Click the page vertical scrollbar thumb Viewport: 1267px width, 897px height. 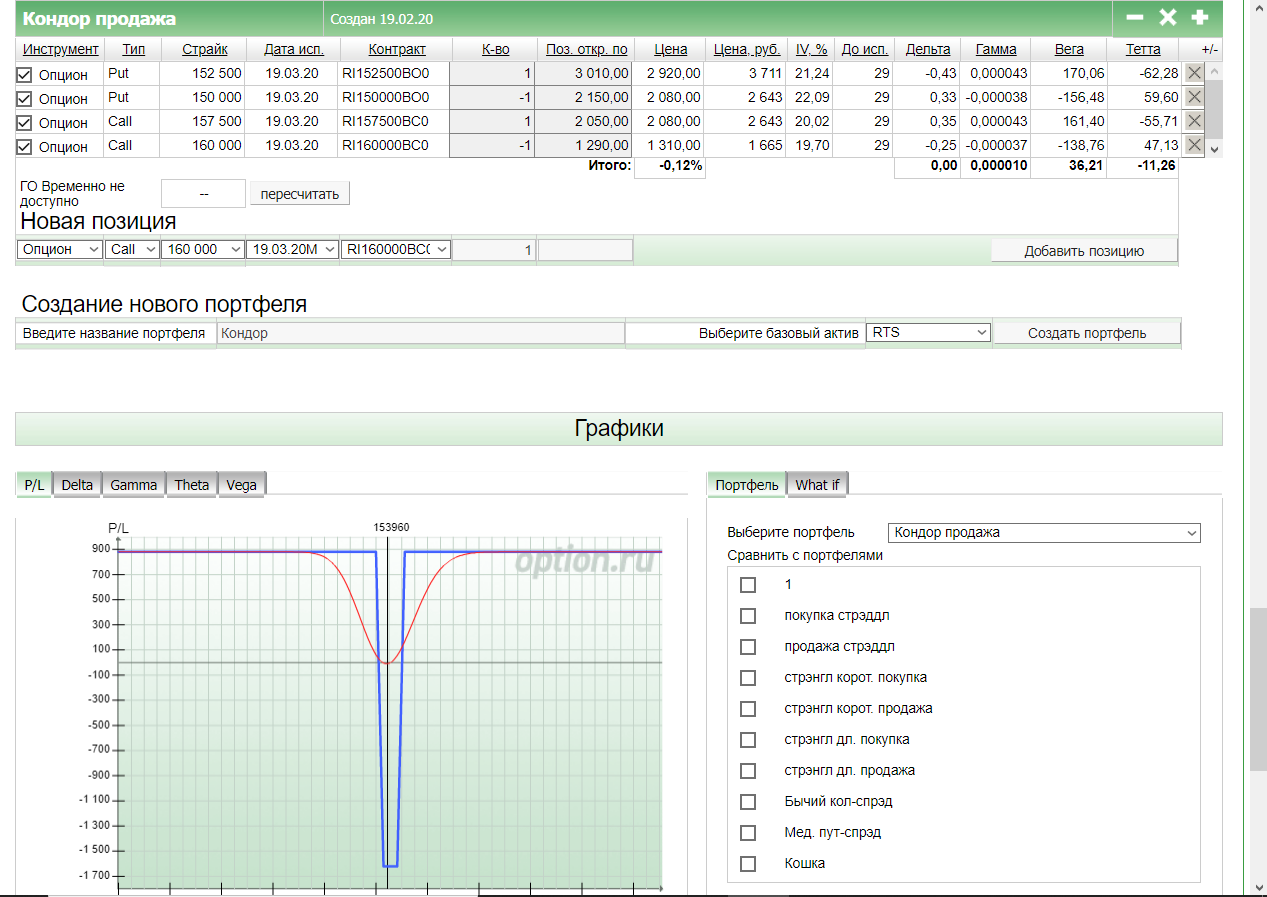click(x=1258, y=688)
